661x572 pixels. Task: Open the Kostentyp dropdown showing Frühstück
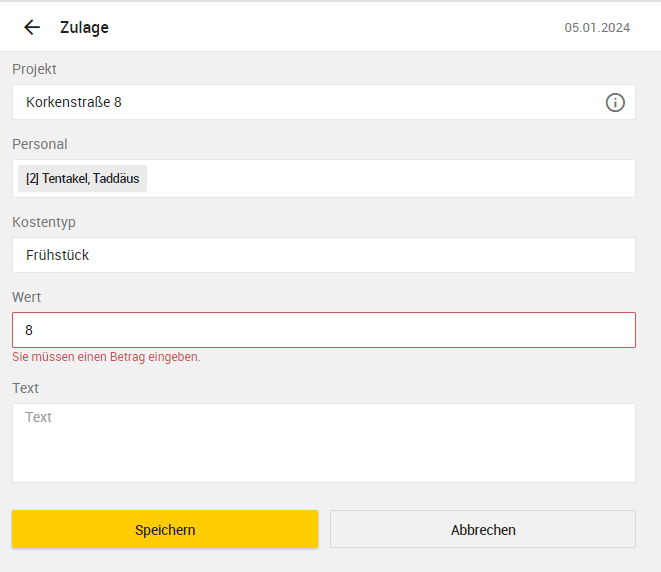(324, 255)
